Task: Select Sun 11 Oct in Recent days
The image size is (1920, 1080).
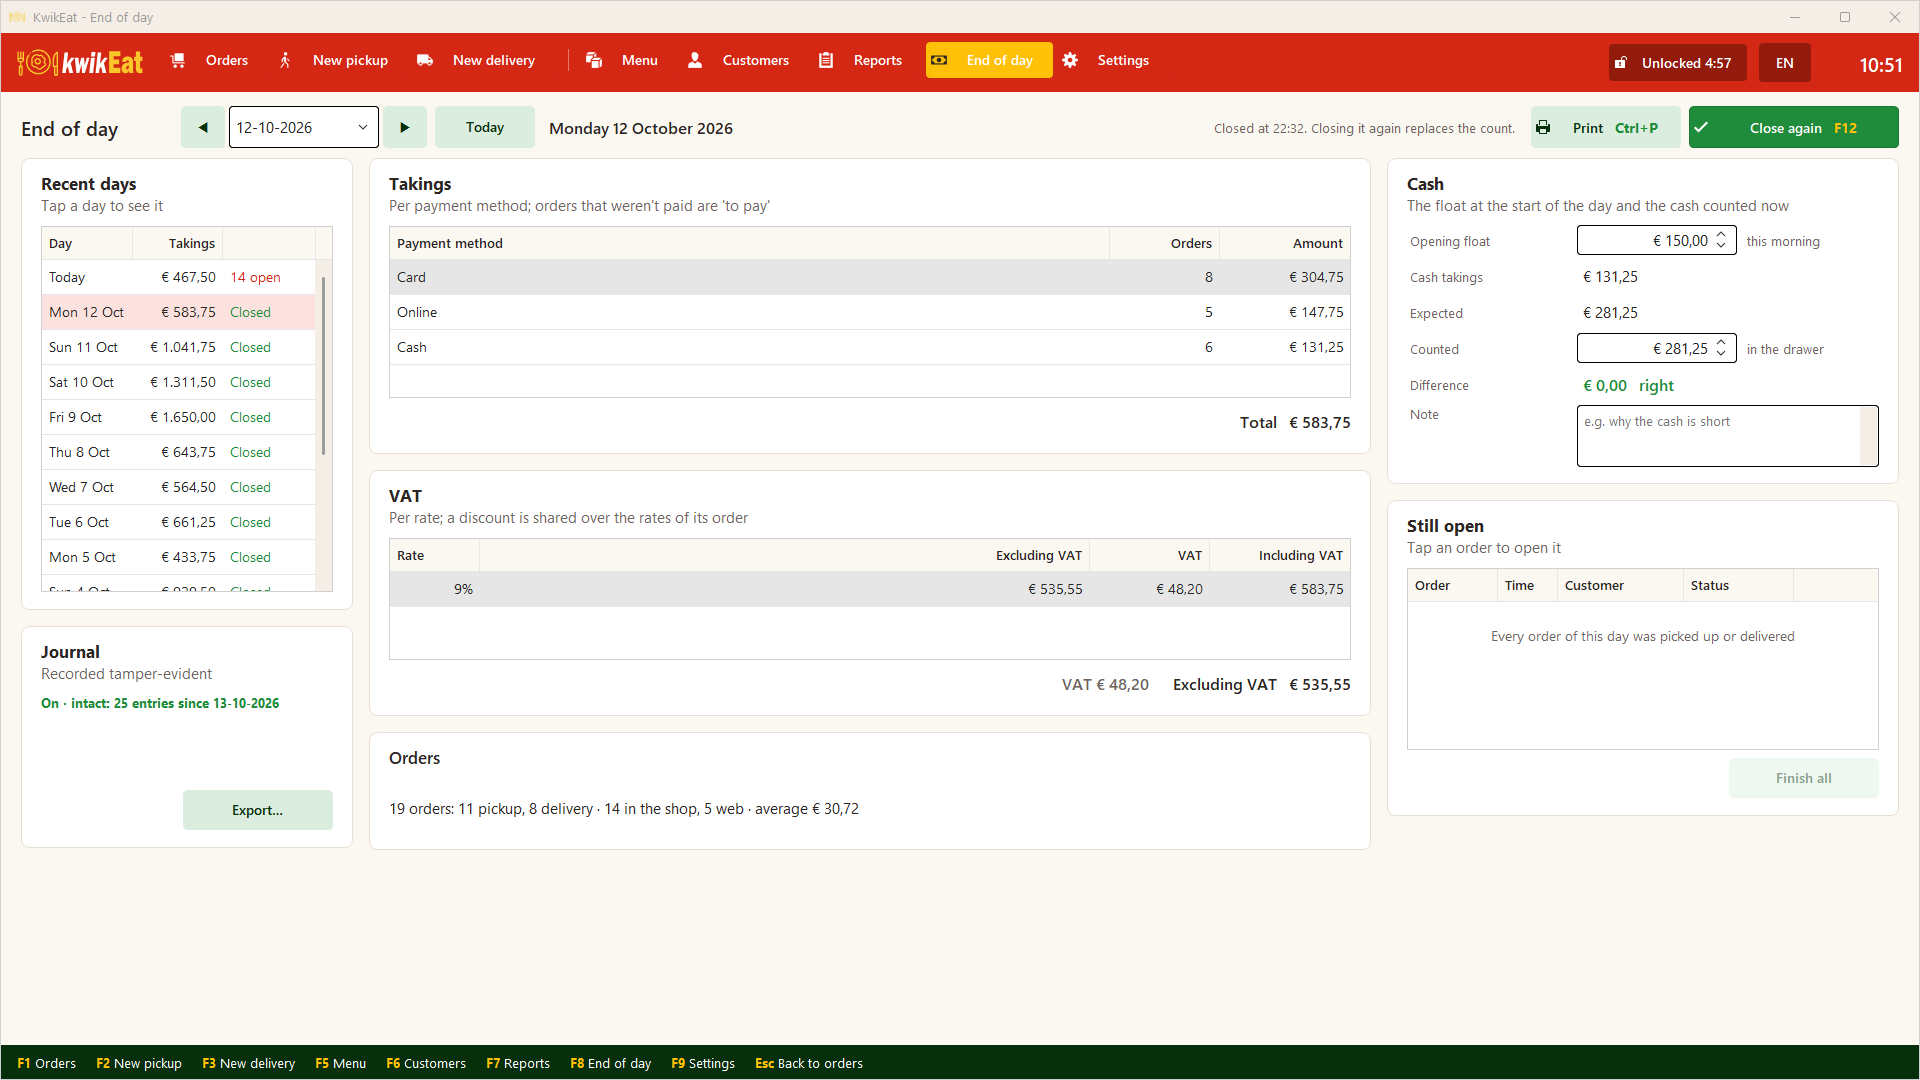Action: [179, 347]
